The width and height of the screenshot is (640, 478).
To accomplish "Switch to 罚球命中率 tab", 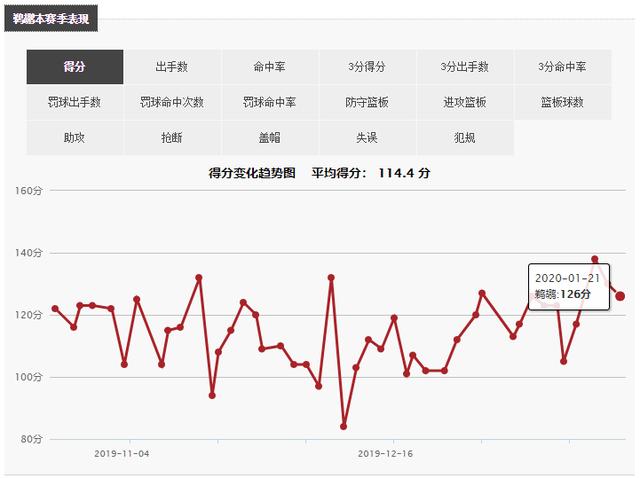I will click(269, 102).
